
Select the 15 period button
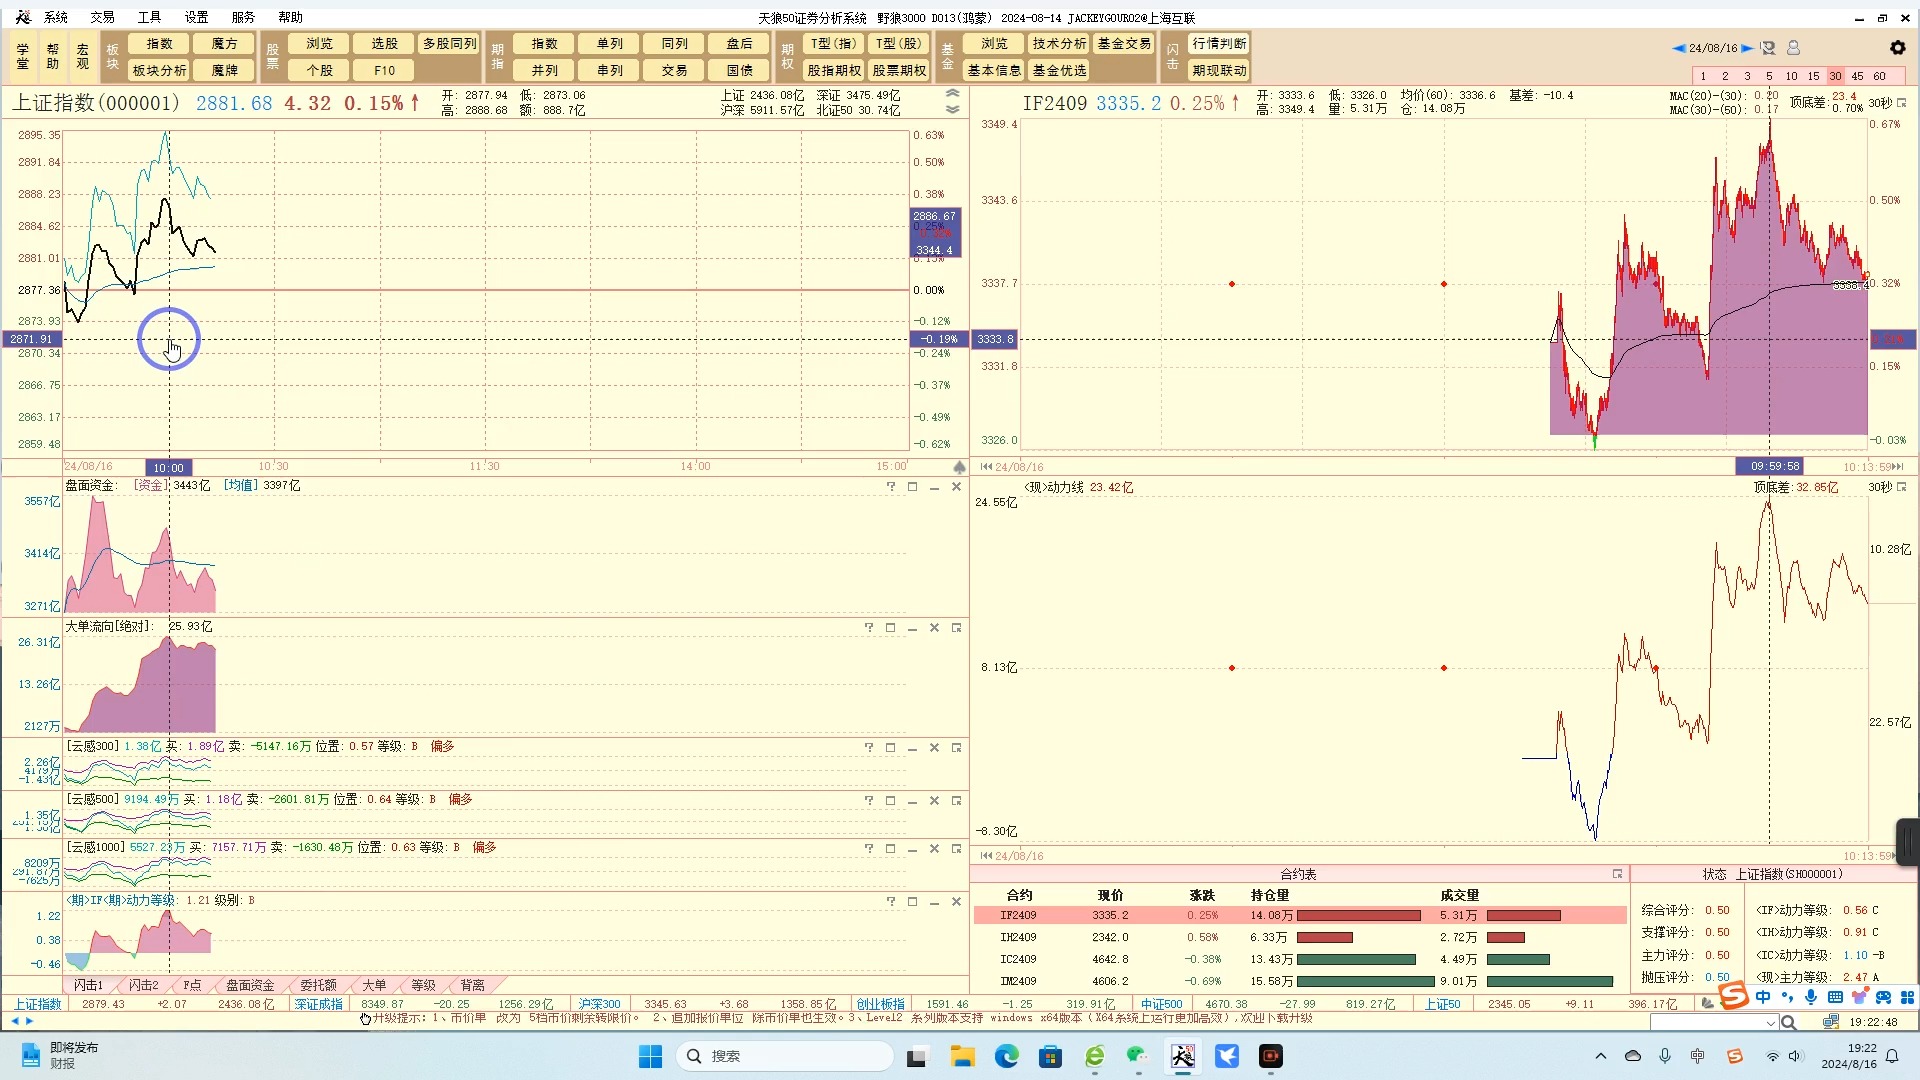(1813, 76)
